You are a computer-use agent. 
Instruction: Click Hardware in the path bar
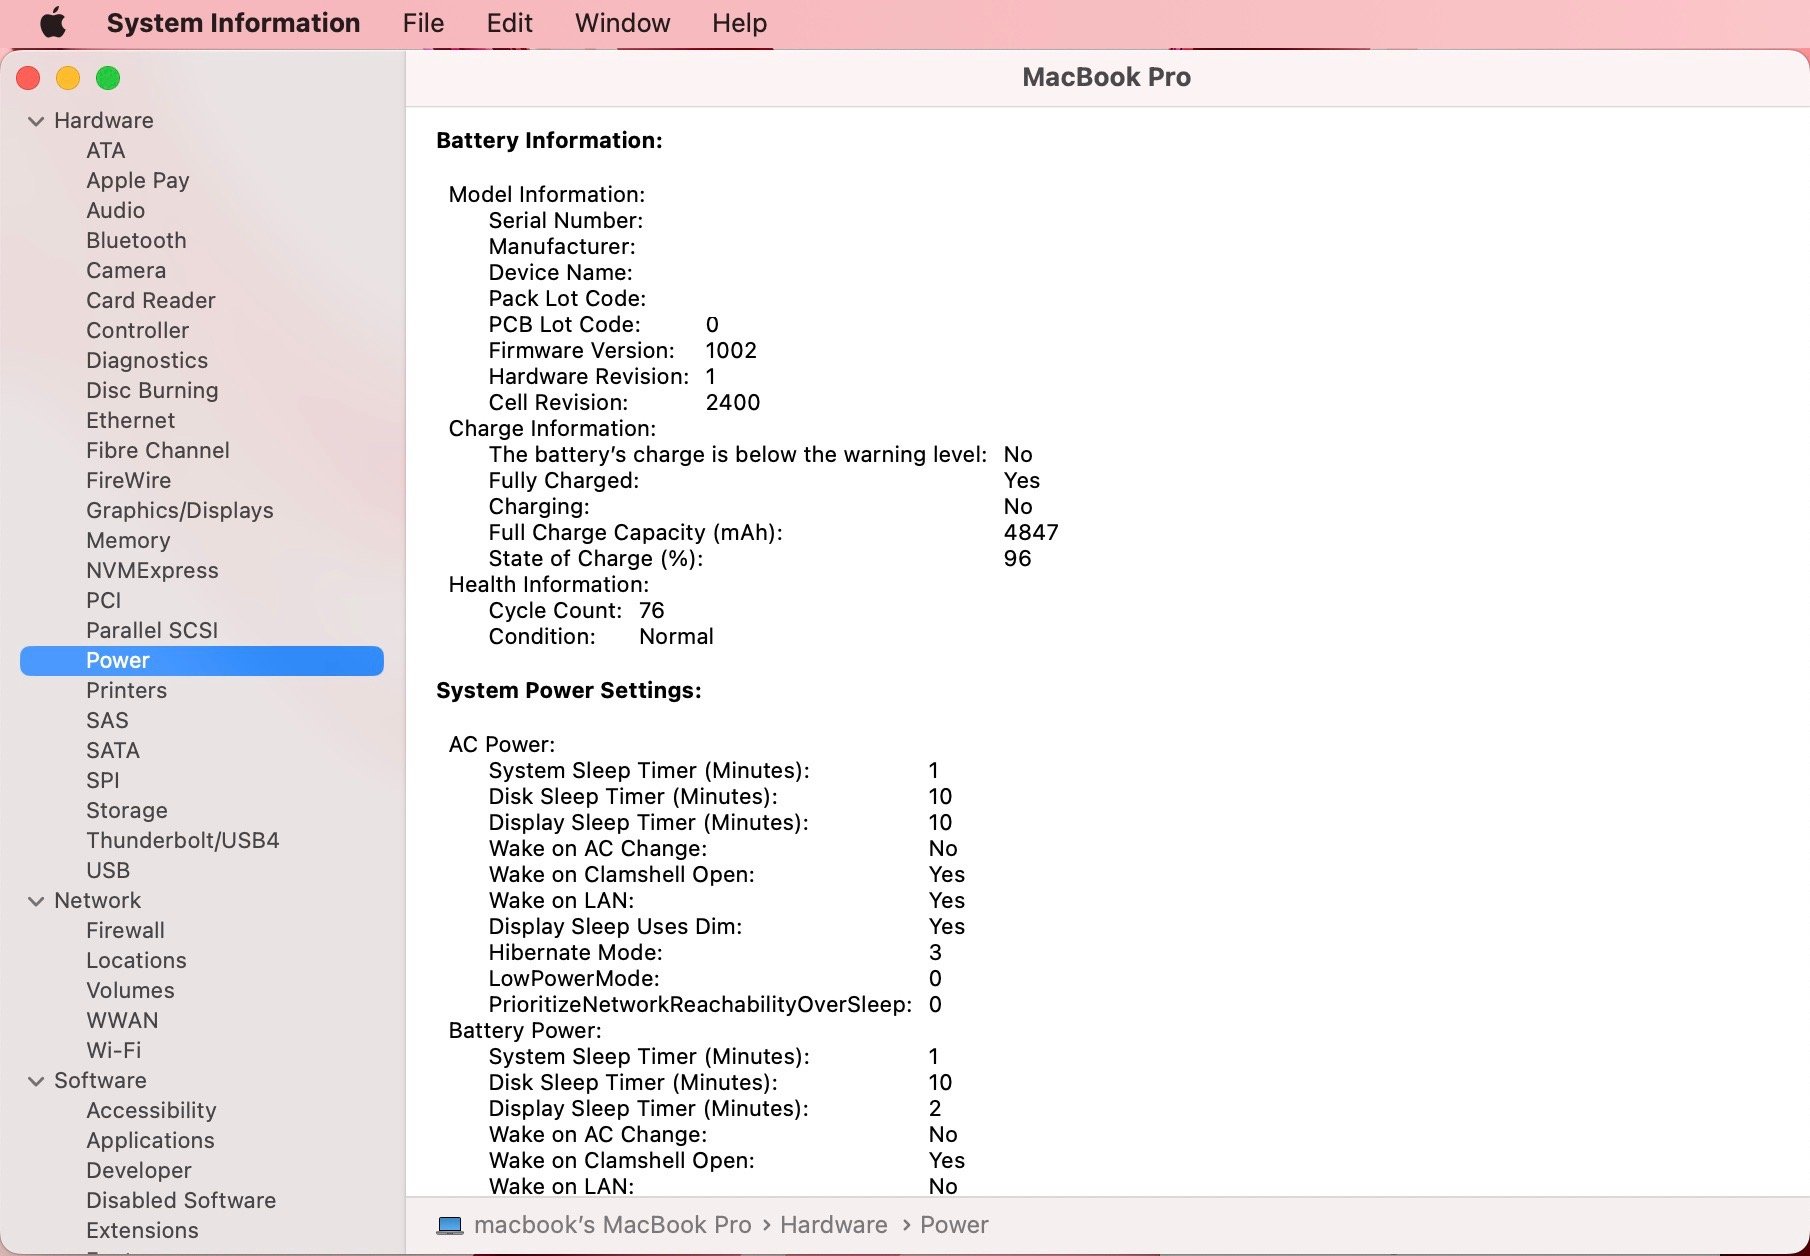[833, 1225]
